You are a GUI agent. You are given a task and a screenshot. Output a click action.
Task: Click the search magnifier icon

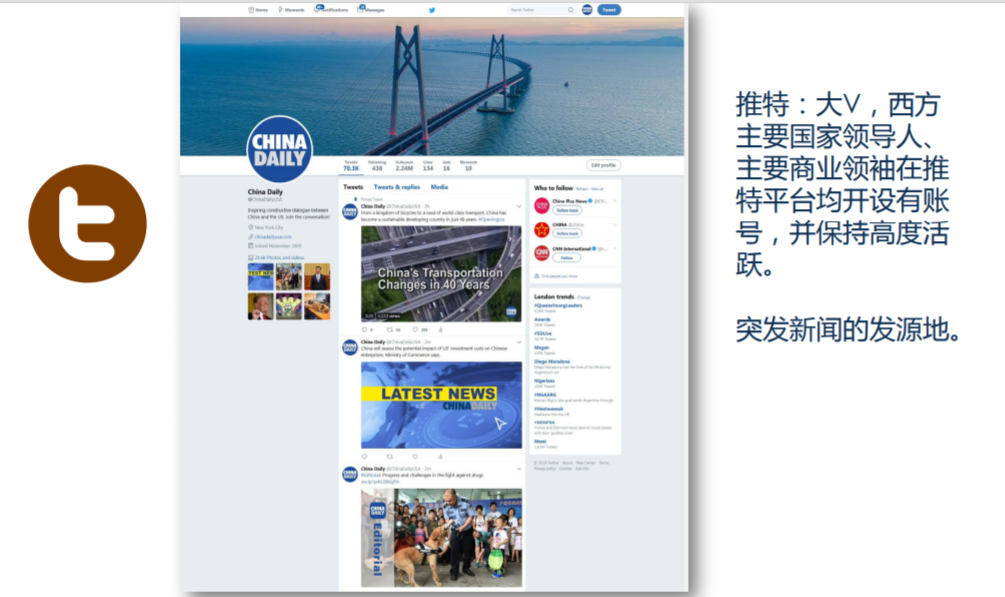point(570,10)
